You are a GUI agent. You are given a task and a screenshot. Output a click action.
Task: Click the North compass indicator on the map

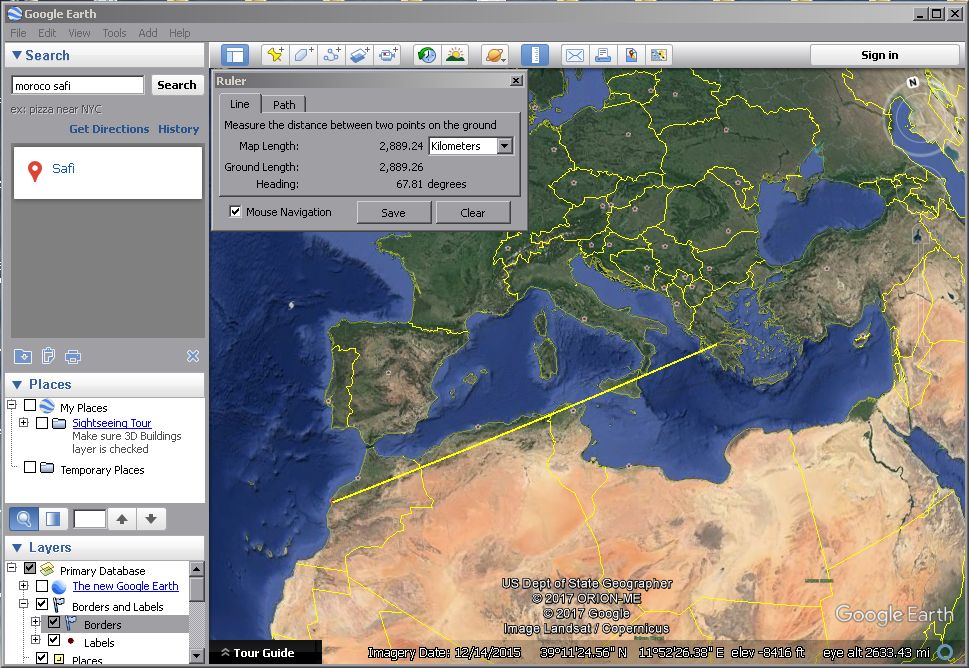912,82
